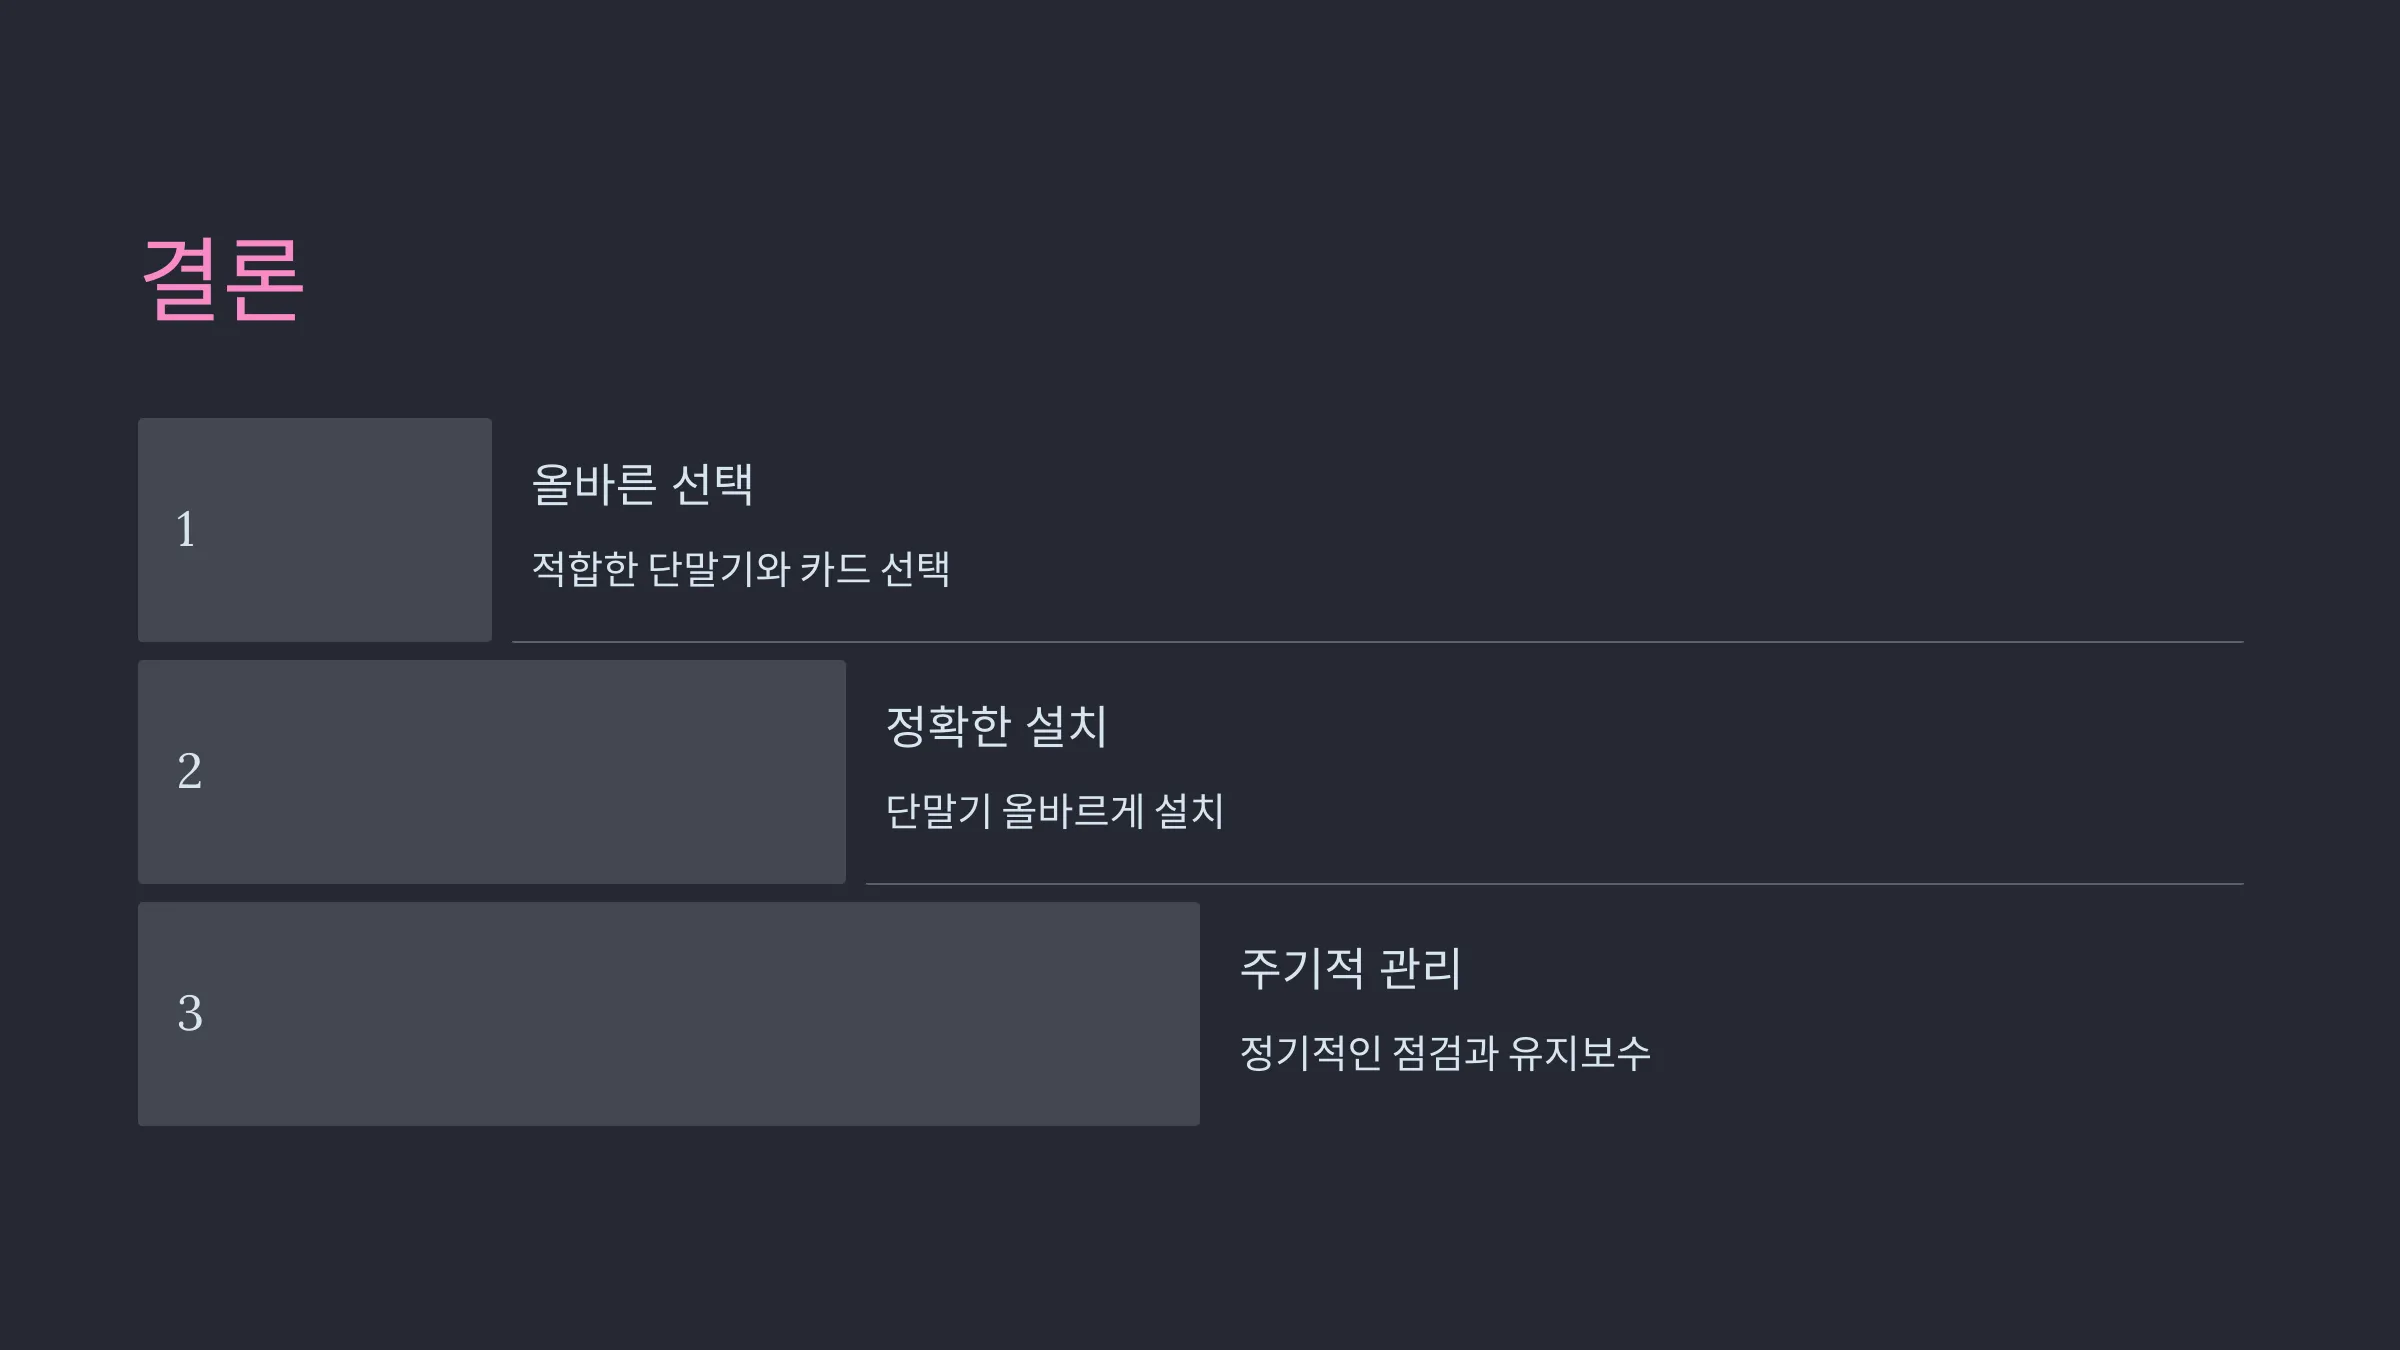Click the heading 정확한 설치
This screenshot has height=1350, width=2400.
coord(996,726)
